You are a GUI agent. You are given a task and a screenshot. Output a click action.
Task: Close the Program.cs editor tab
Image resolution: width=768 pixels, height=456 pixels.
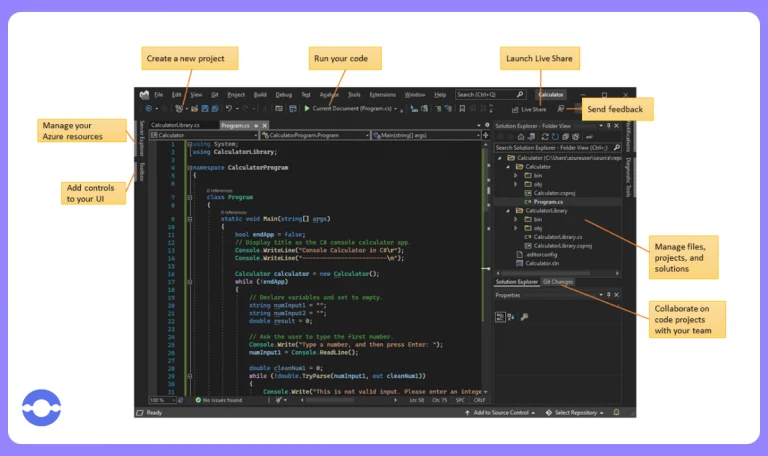pos(264,126)
